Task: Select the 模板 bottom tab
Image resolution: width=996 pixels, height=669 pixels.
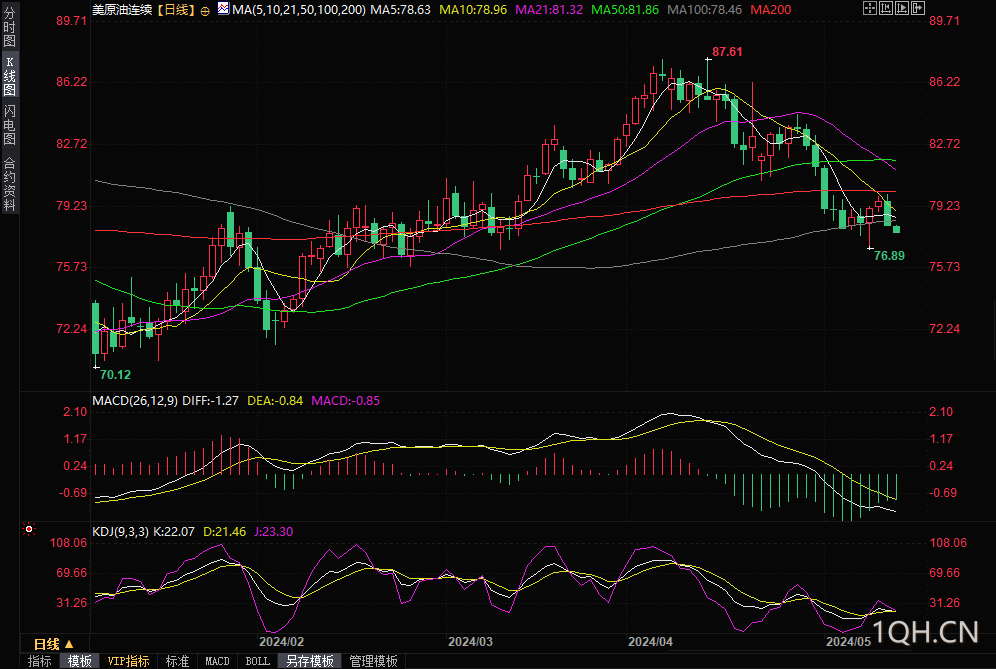Action: (x=79, y=661)
